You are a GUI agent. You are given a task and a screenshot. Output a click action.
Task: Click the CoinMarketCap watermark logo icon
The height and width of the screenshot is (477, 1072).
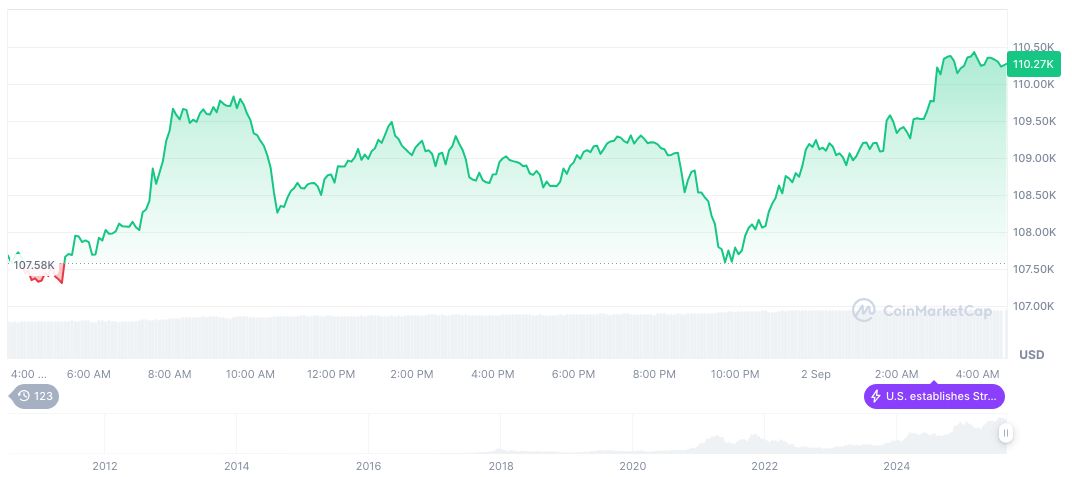coord(864,311)
